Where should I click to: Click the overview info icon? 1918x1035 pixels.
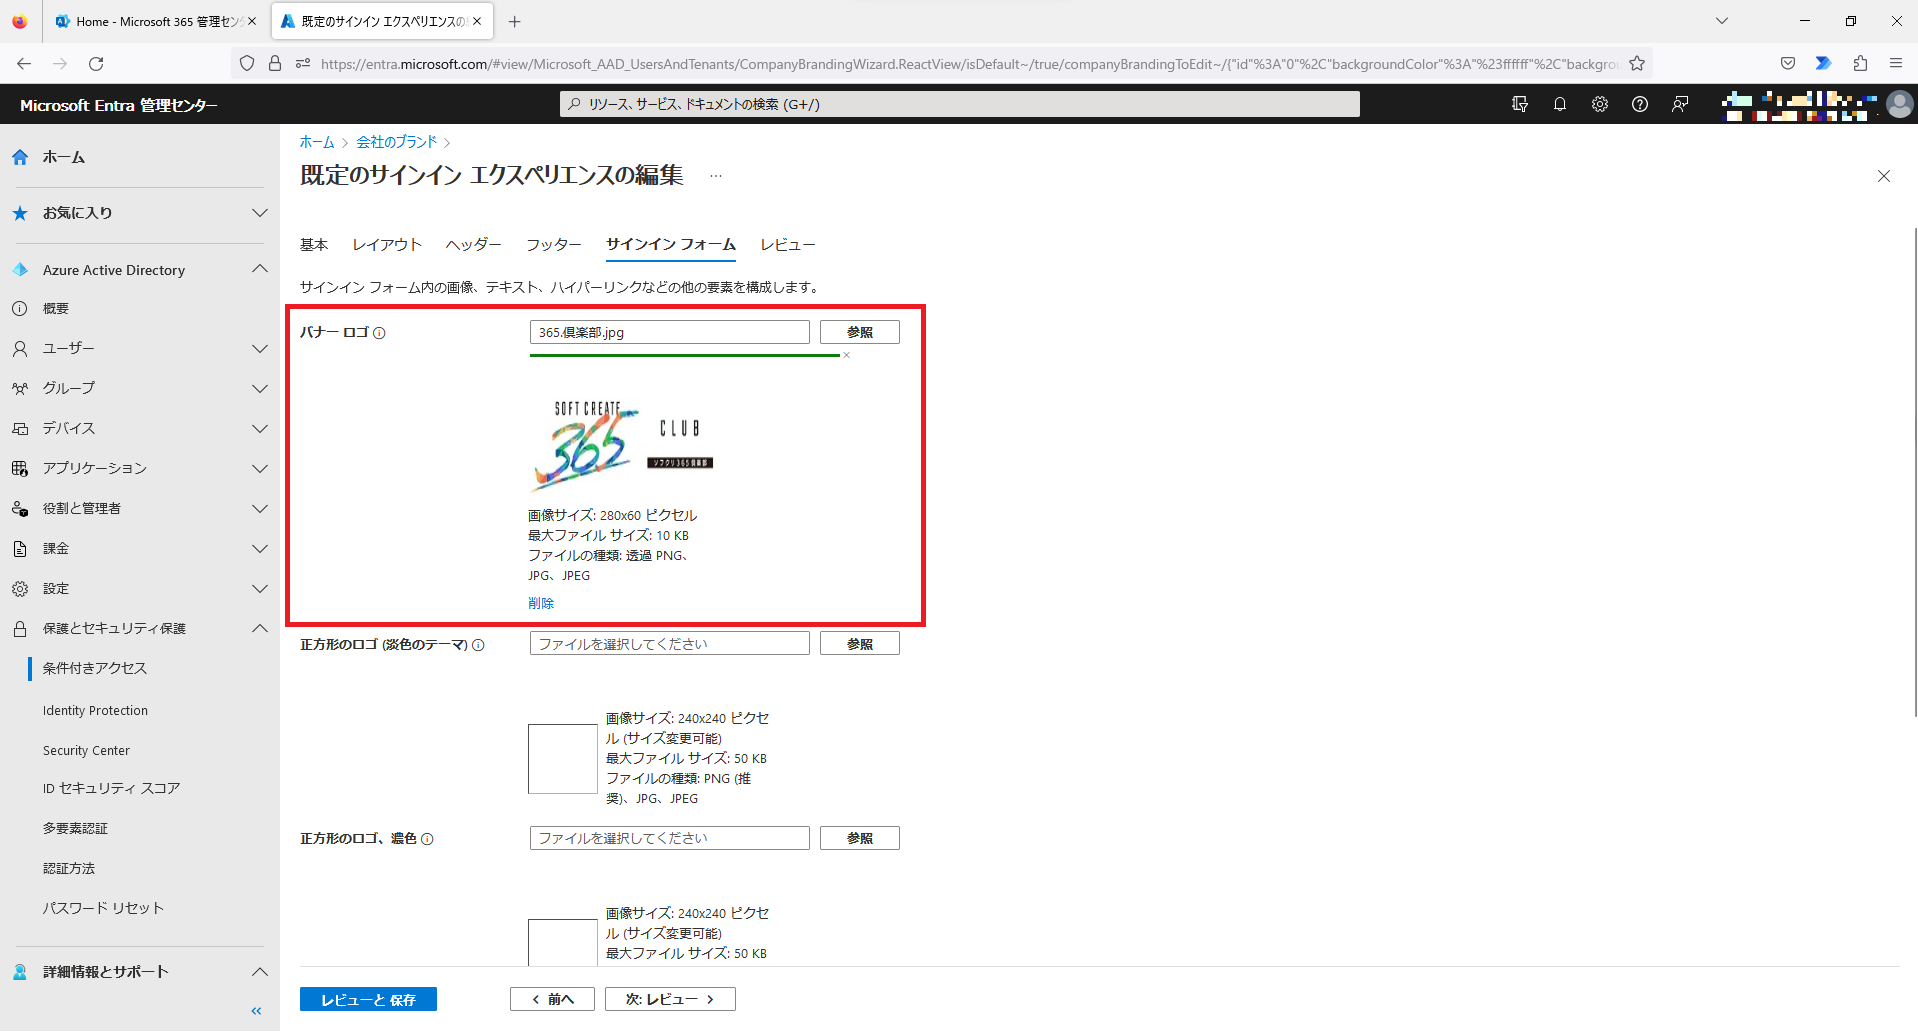20,308
